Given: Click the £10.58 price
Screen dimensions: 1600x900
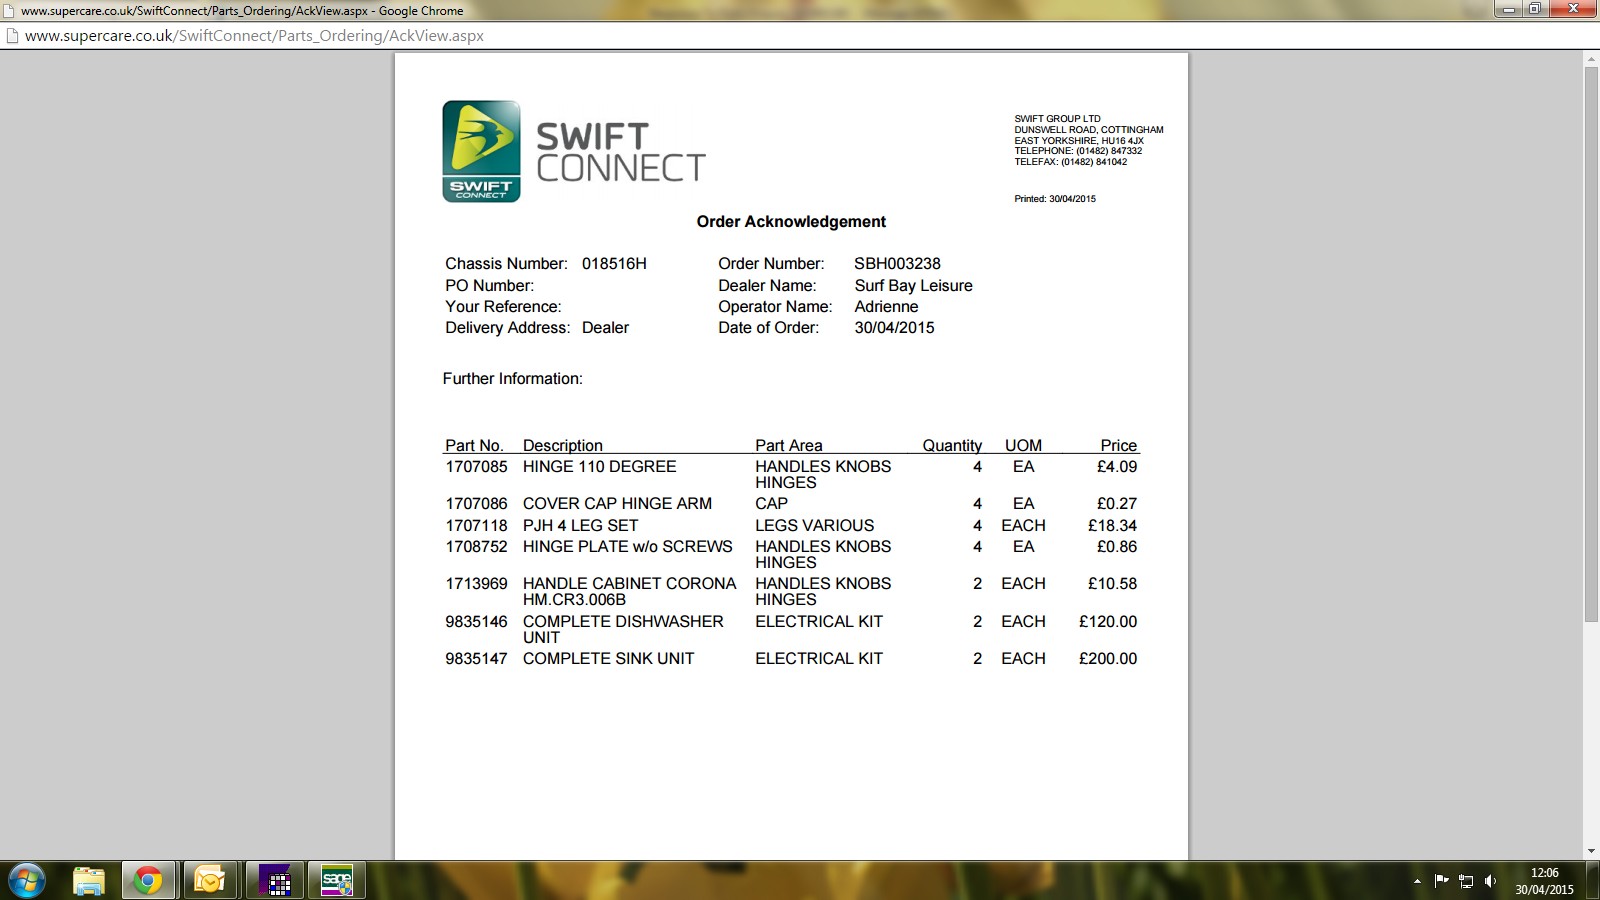Looking at the screenshot, I should (1112, 584).
